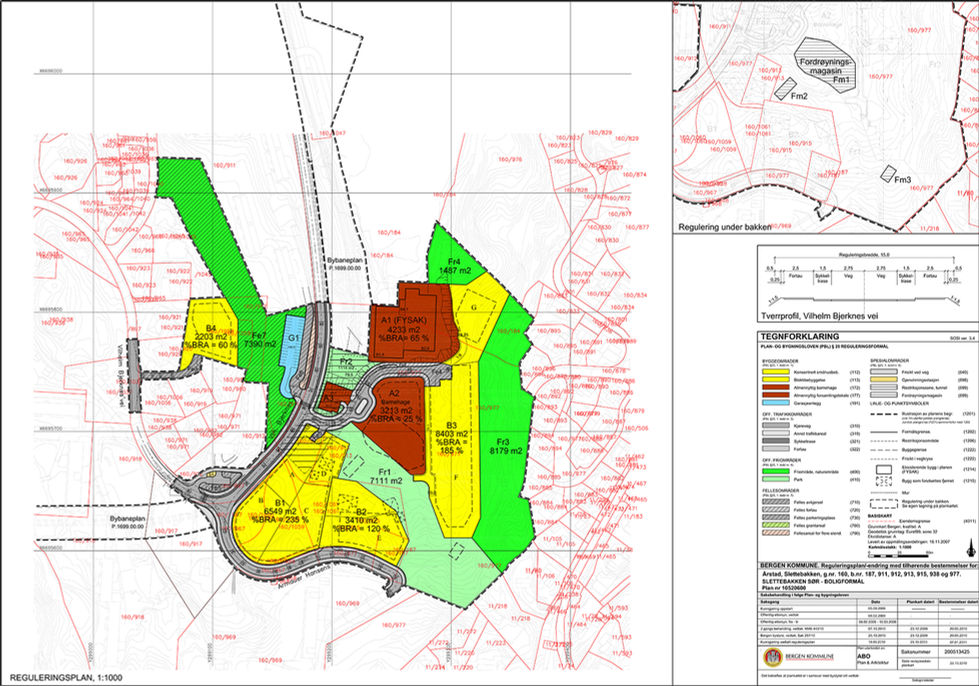Click the "REGULERINGSPLAN, 1:1000" map title
Screen dimensions: 979x686
(66, 677)
